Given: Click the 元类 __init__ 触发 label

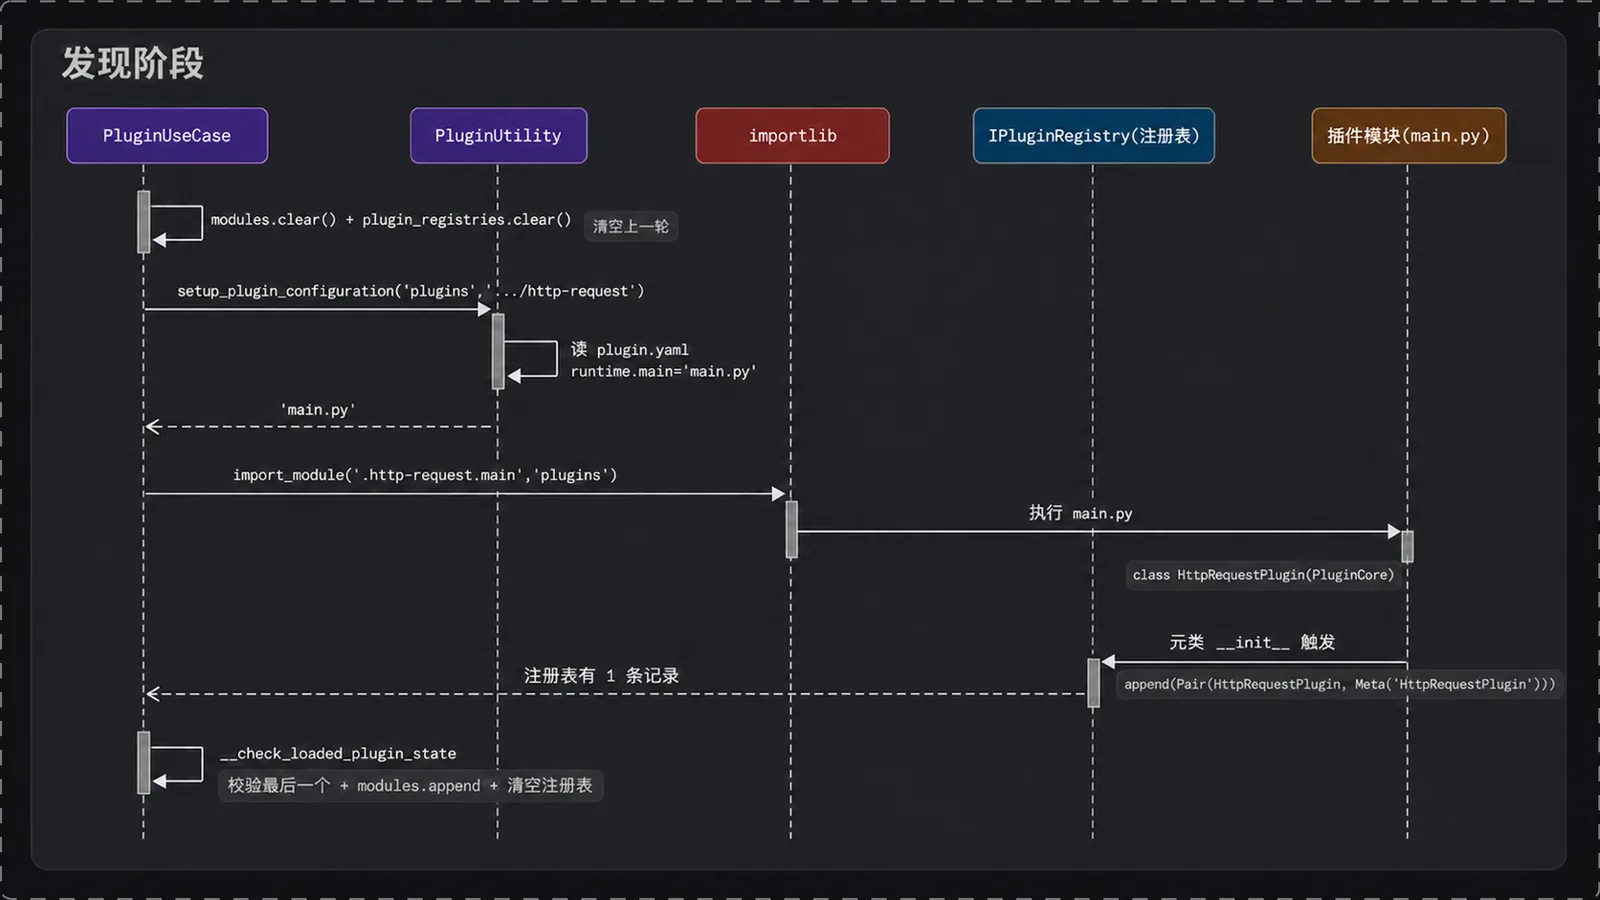Looking at the screenshot, I should click(1252, 642).
